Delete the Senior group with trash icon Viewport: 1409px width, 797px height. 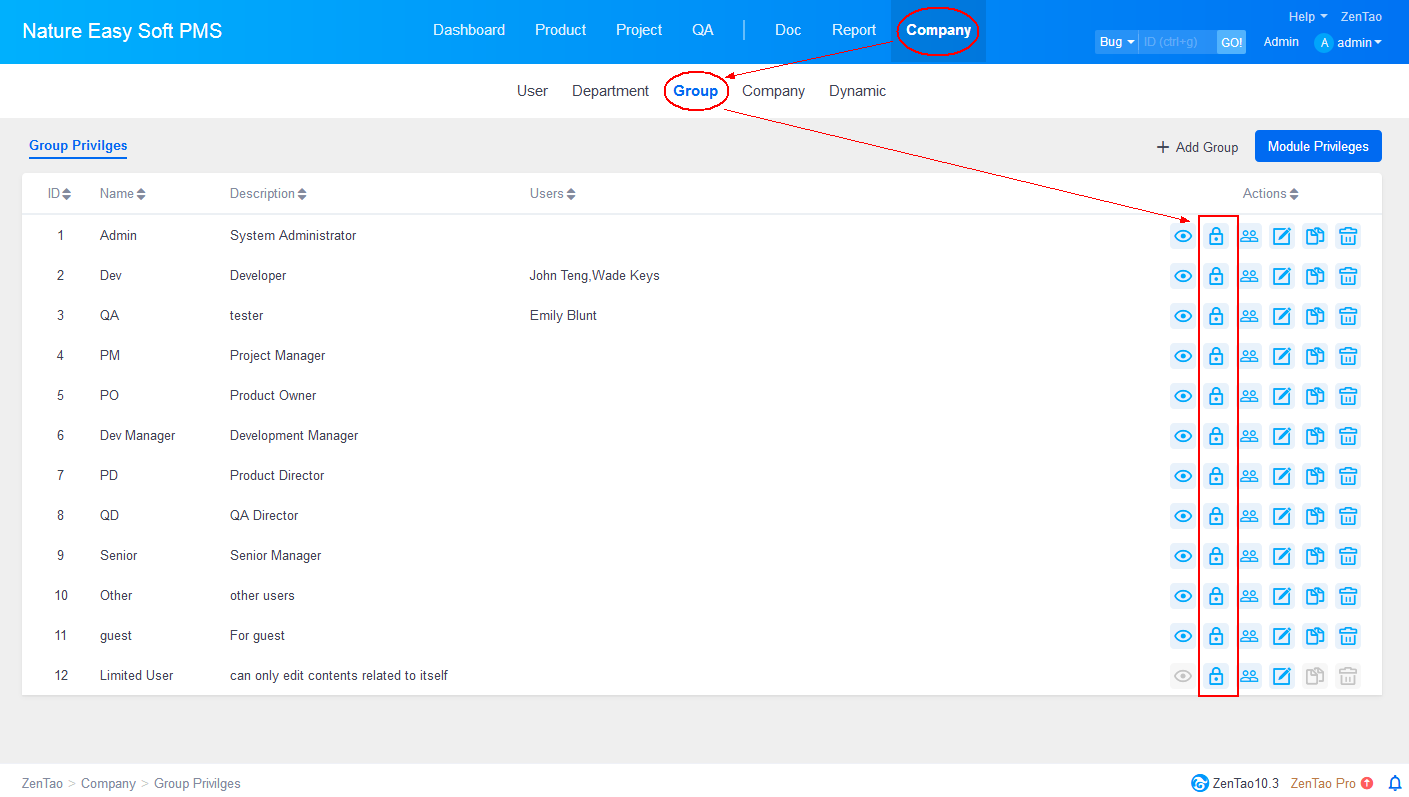point(1348,556)
